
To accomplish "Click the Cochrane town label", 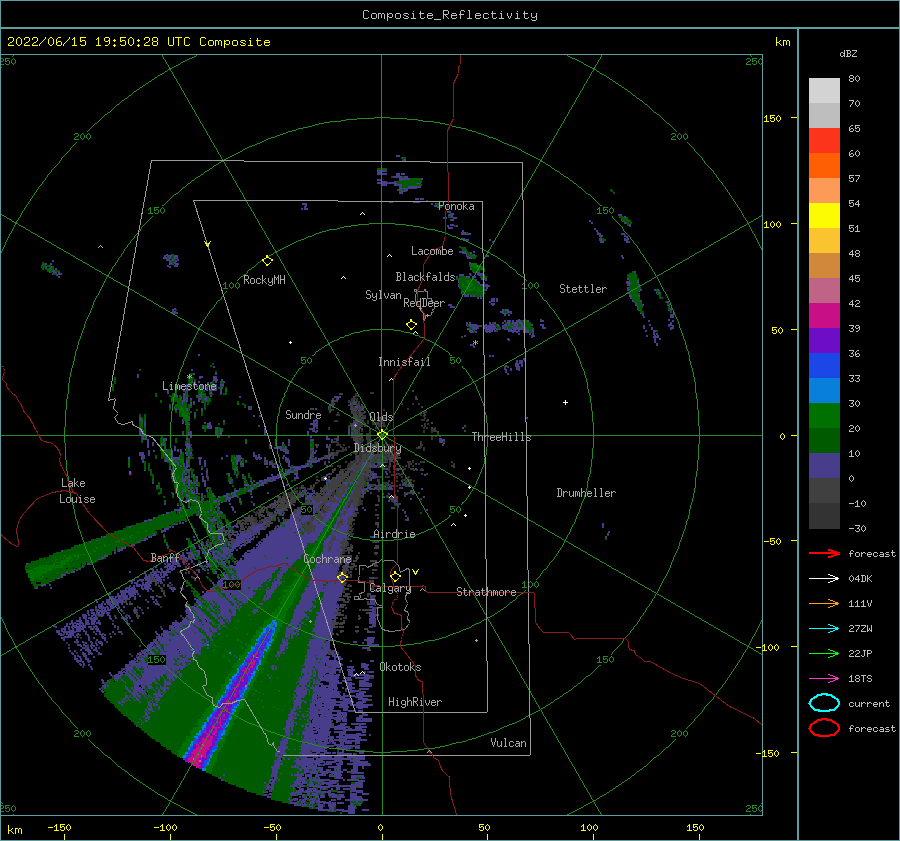I will pyautogui.click(x=327, y=559).
